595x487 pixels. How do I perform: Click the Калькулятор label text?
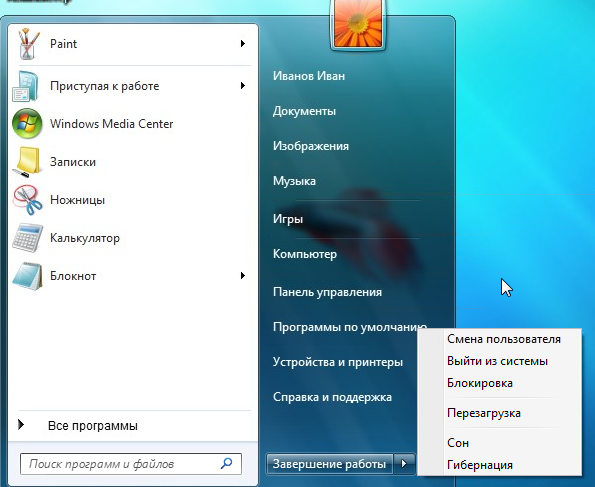click(85, 238)
